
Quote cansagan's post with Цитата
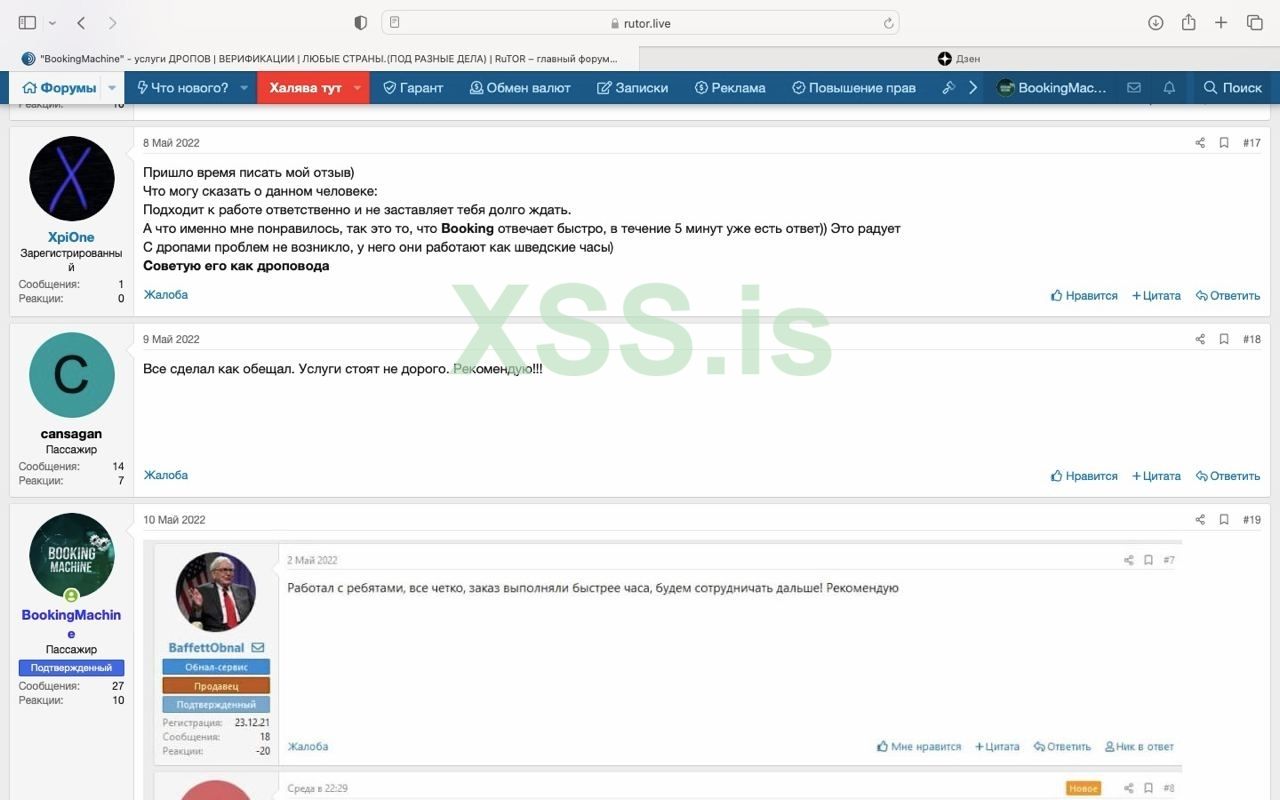tap(1156, 476)
